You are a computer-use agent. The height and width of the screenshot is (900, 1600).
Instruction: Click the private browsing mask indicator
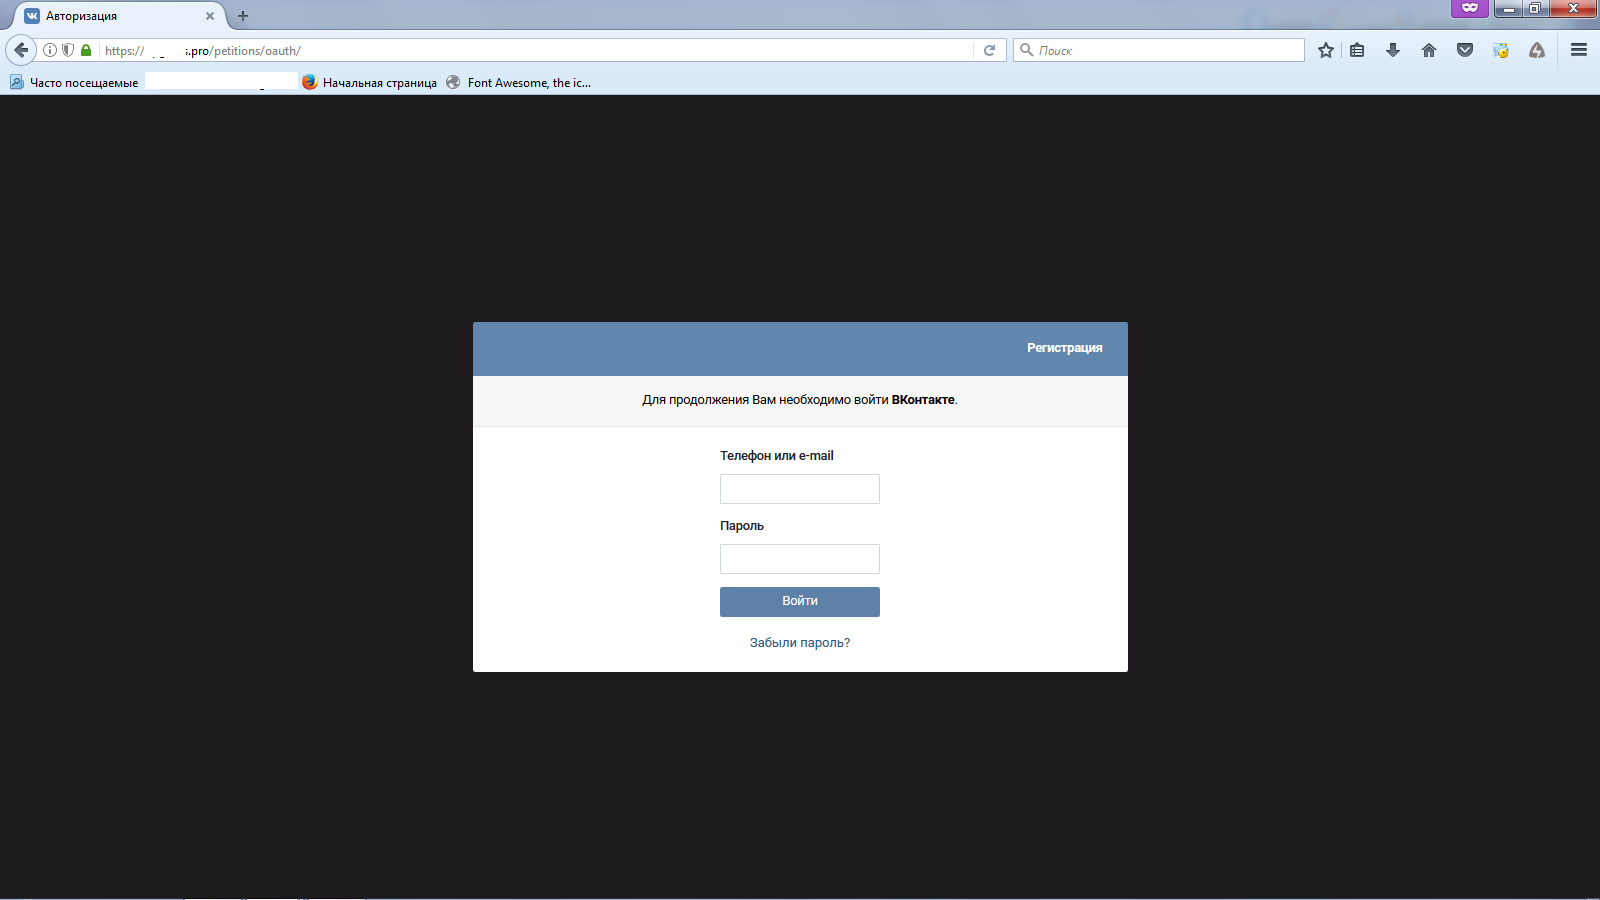tap(1469, 8)
